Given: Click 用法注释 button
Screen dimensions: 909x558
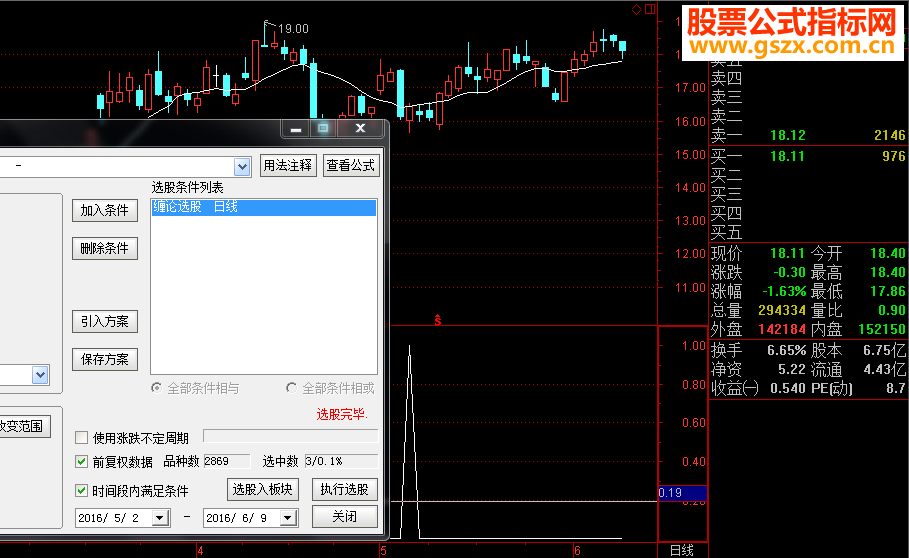Looking at the screenshot, I should pos(288,166).
